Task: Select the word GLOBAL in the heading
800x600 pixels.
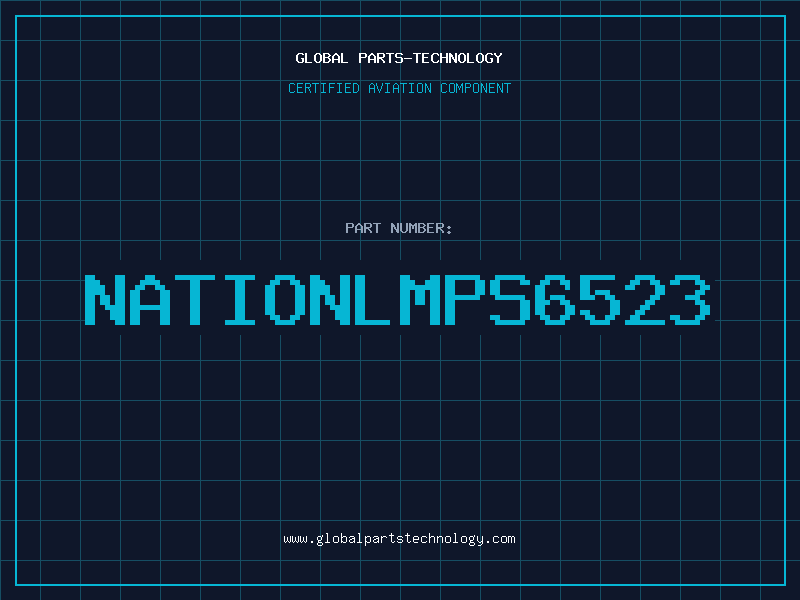Action: 322,58
